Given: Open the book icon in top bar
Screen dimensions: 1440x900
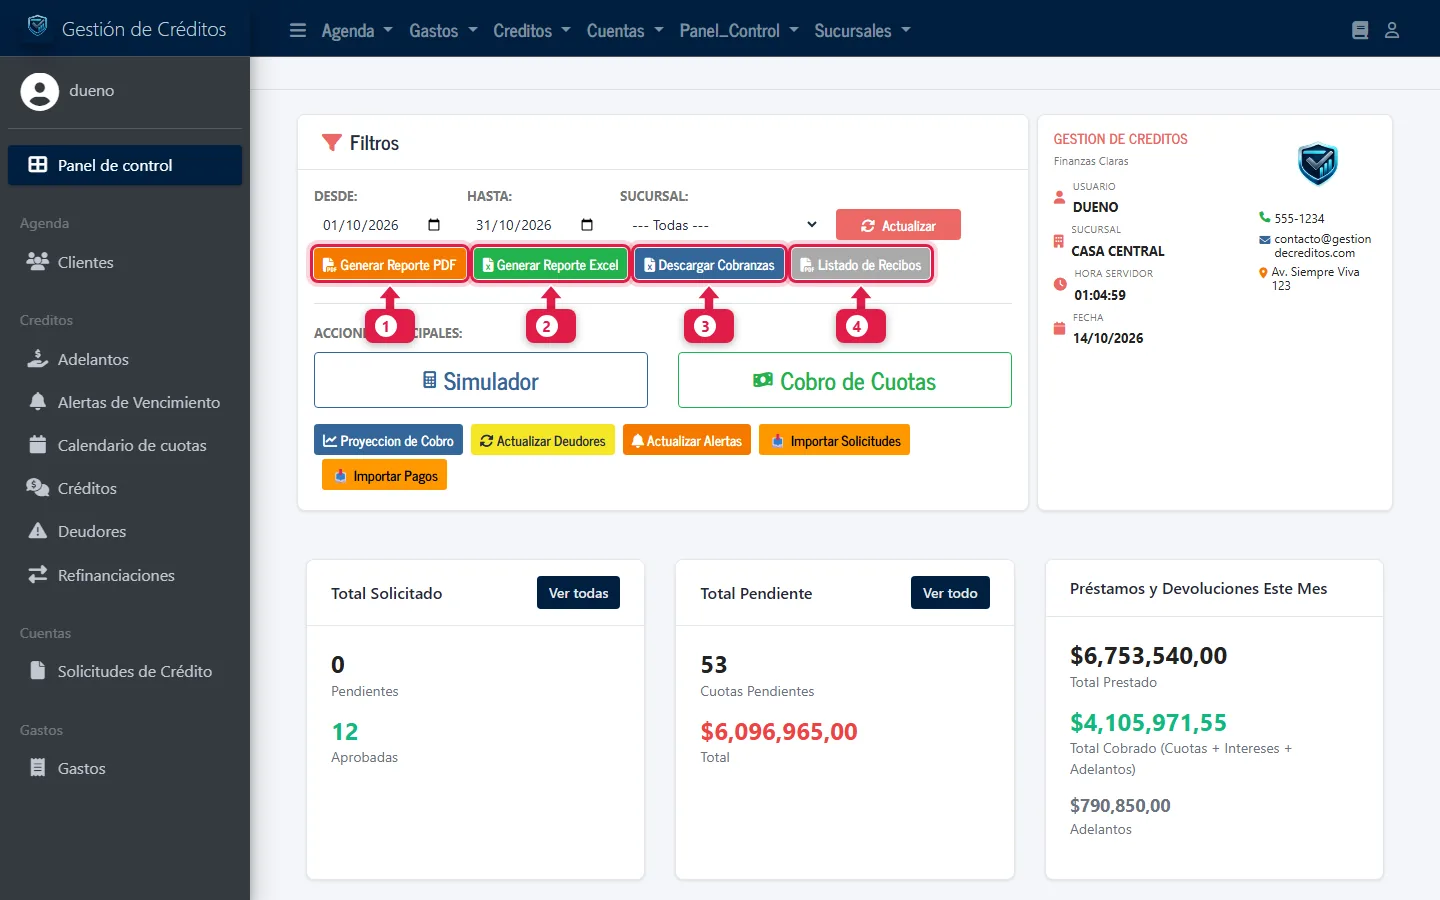Looking at the screenshot, I should tap(1360, 30).
